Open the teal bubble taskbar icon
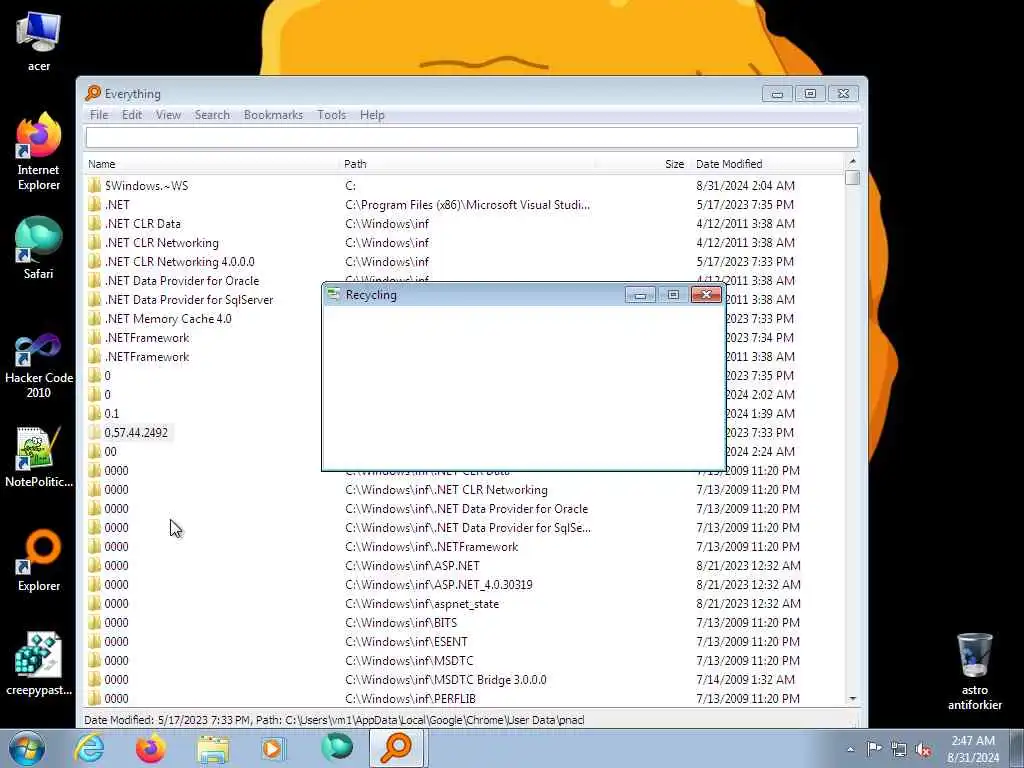The image size is (1024, 768). [x=337, y=747]
